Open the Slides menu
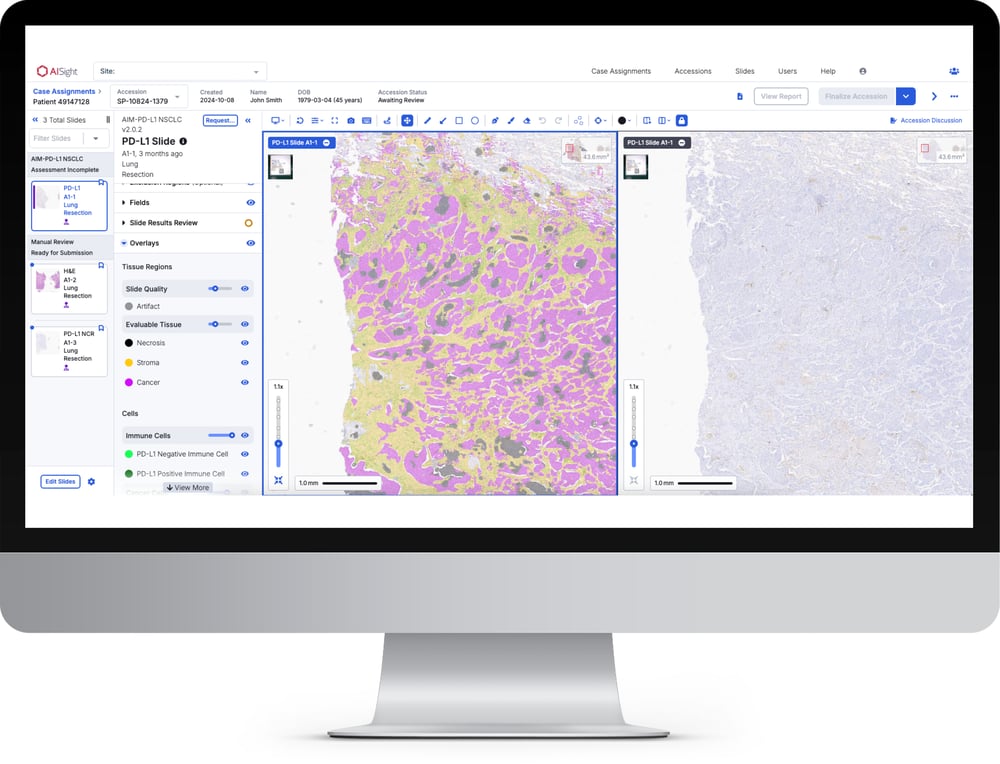 [x=744, y=71]
